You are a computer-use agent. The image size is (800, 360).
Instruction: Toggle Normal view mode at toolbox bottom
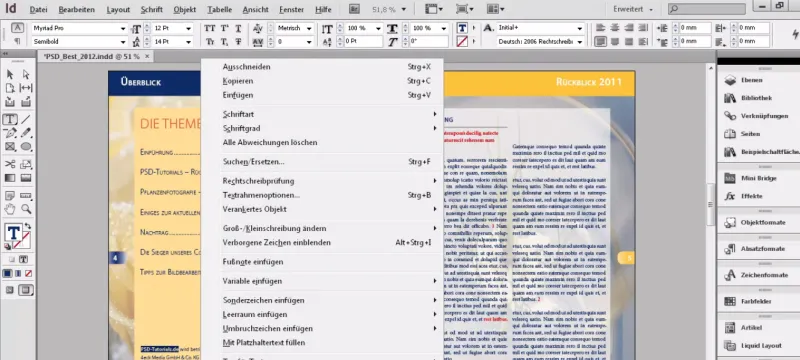tap(10, 290)
